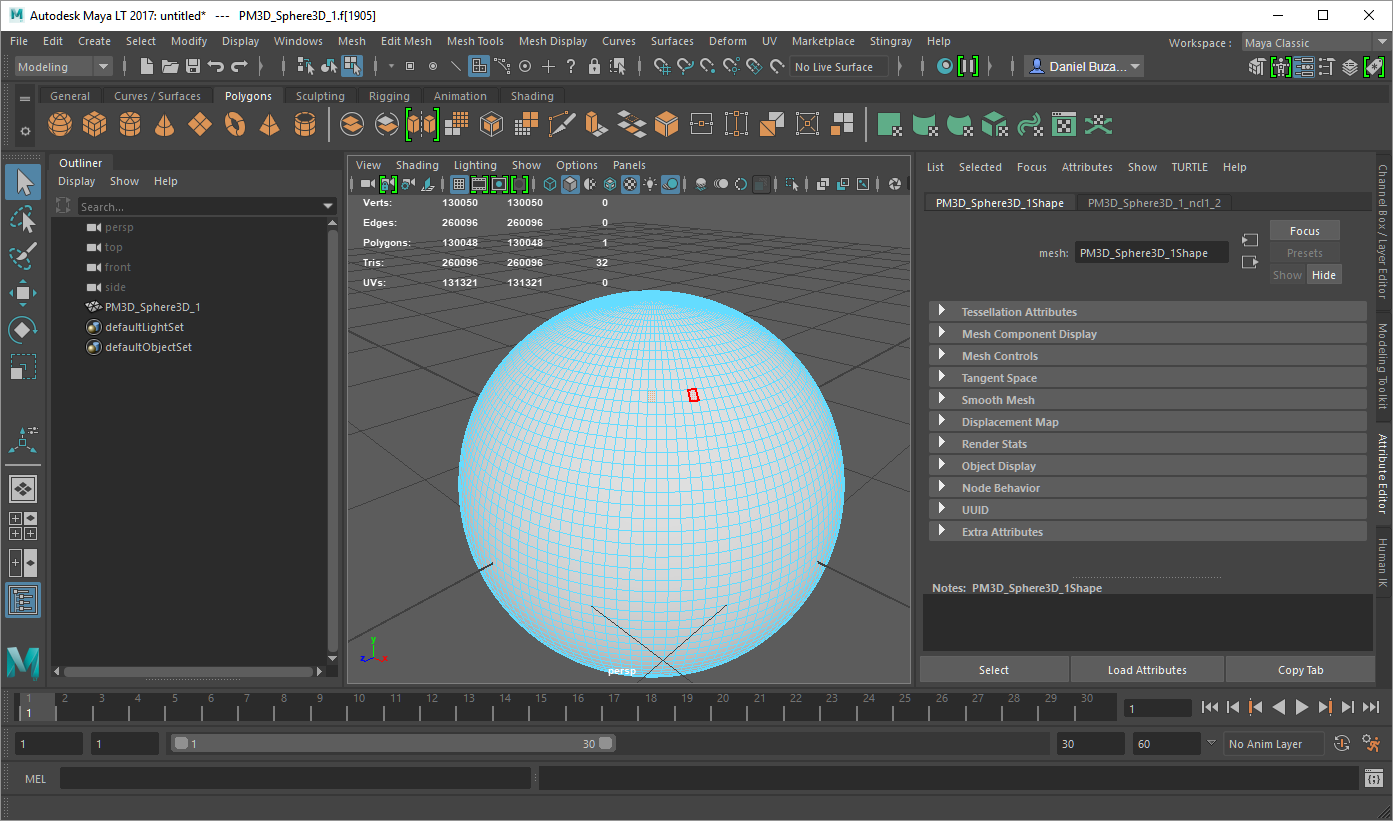Click the Hide button in Attribute Editor
This screenshot has height=821, width=1393.
[x=1323, y=275]
